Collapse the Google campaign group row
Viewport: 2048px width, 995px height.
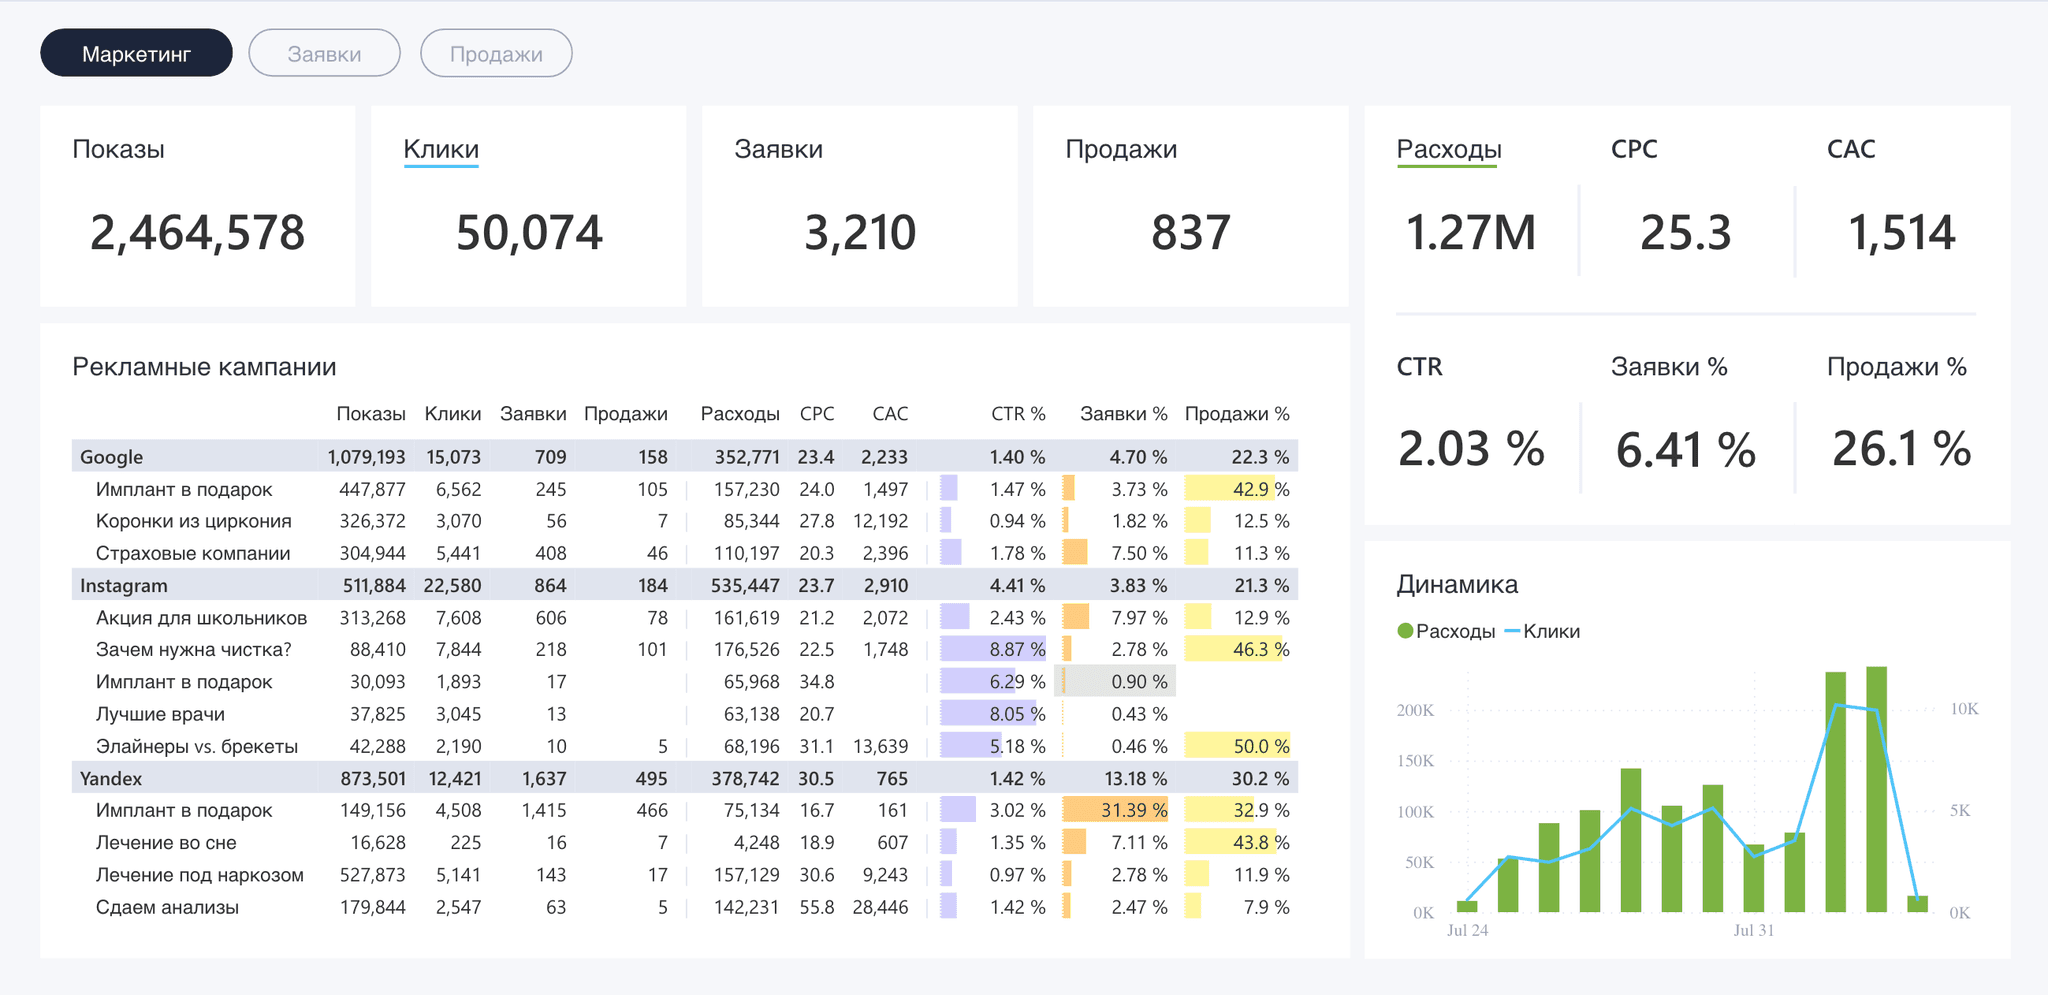(685, 456)
